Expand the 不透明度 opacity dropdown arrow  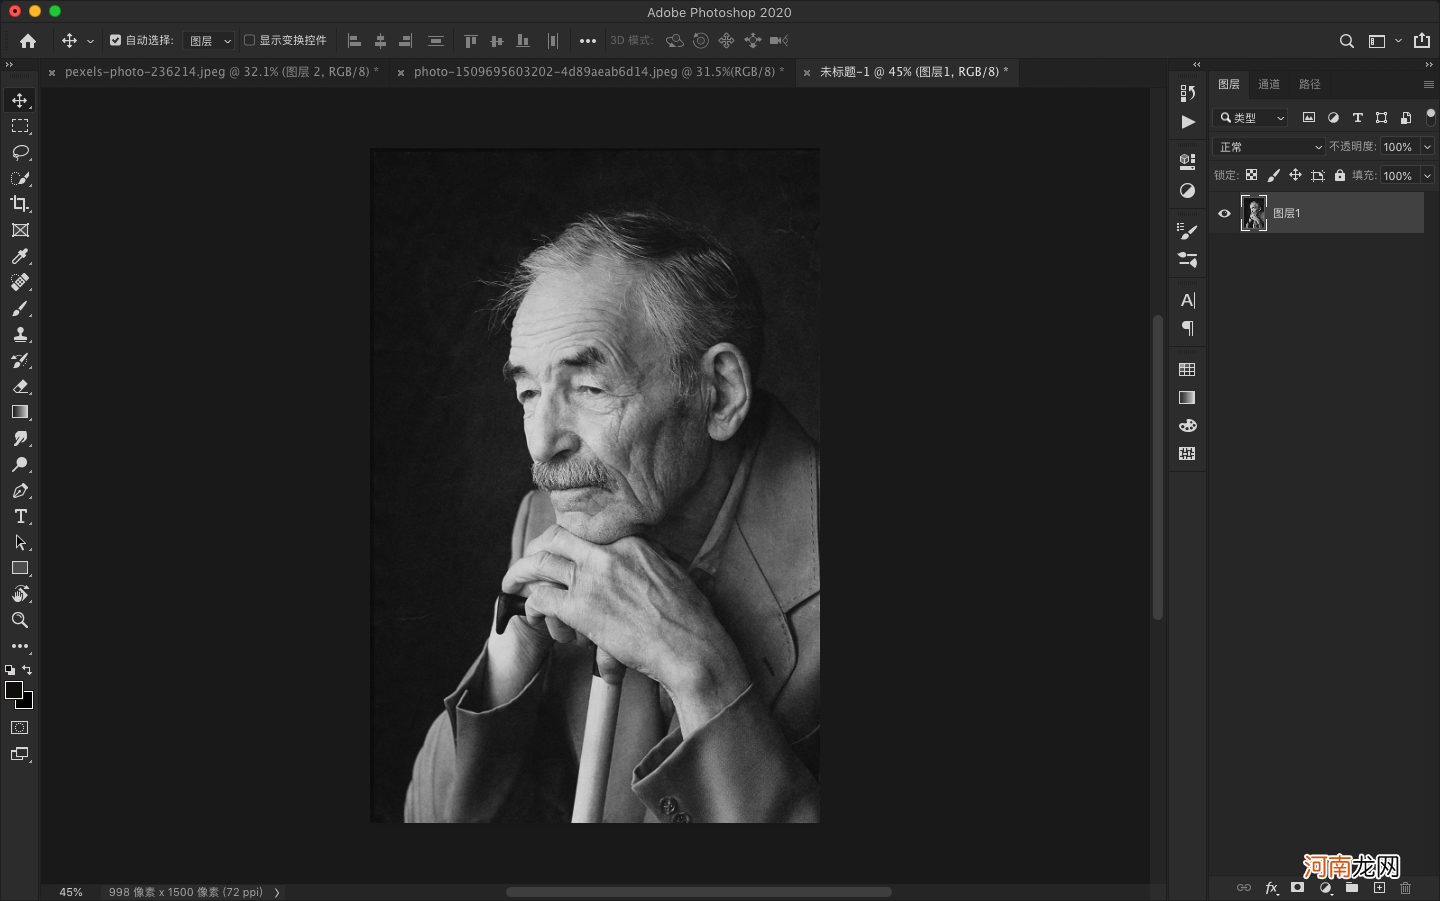(1427, 147)
